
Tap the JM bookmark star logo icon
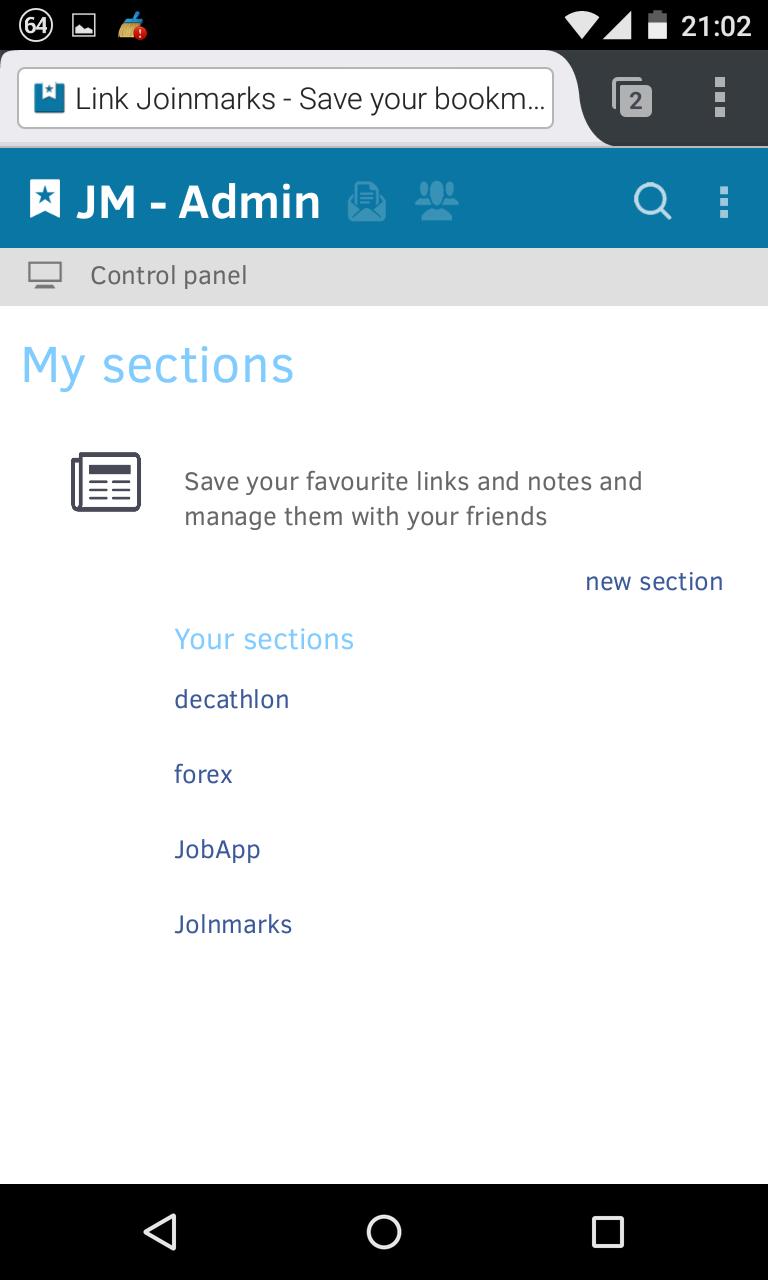45,199
